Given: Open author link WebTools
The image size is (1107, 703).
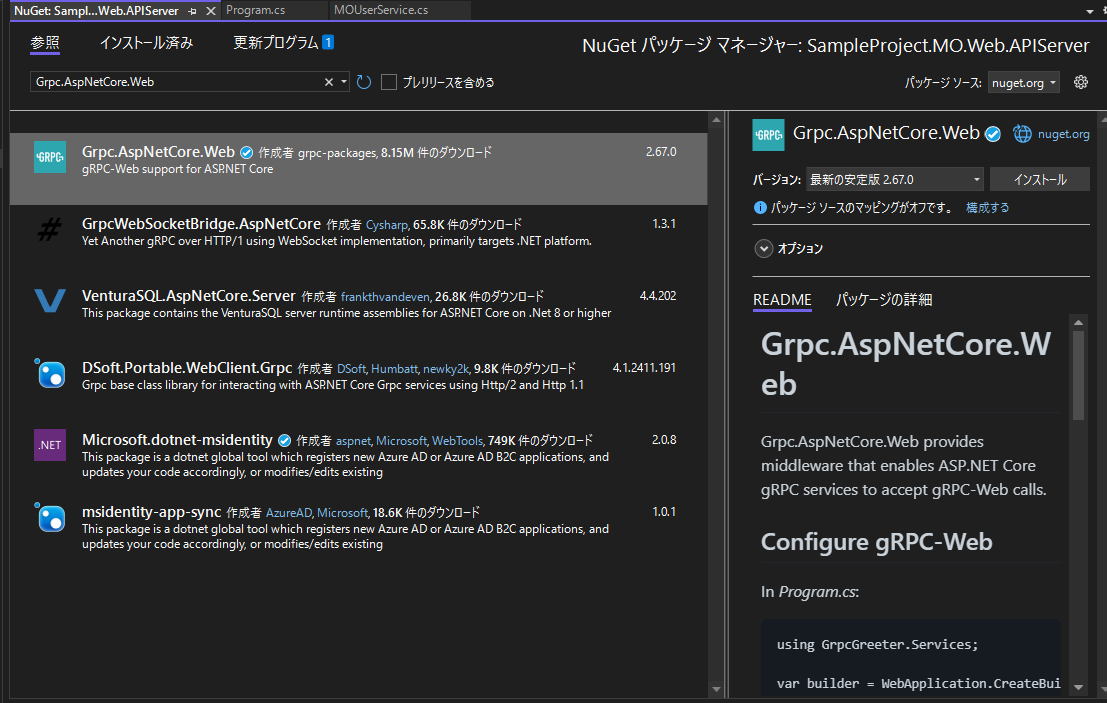Looking at the screenshot, I should (x=457, y=441).
